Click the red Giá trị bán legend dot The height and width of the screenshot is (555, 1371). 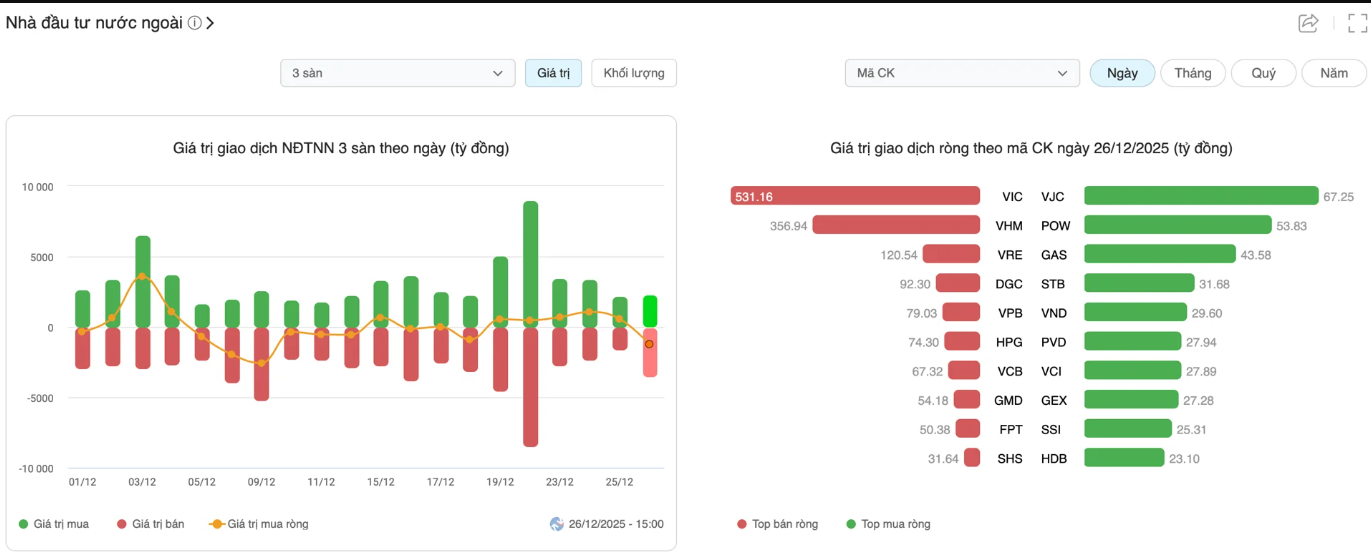(122, 524)
